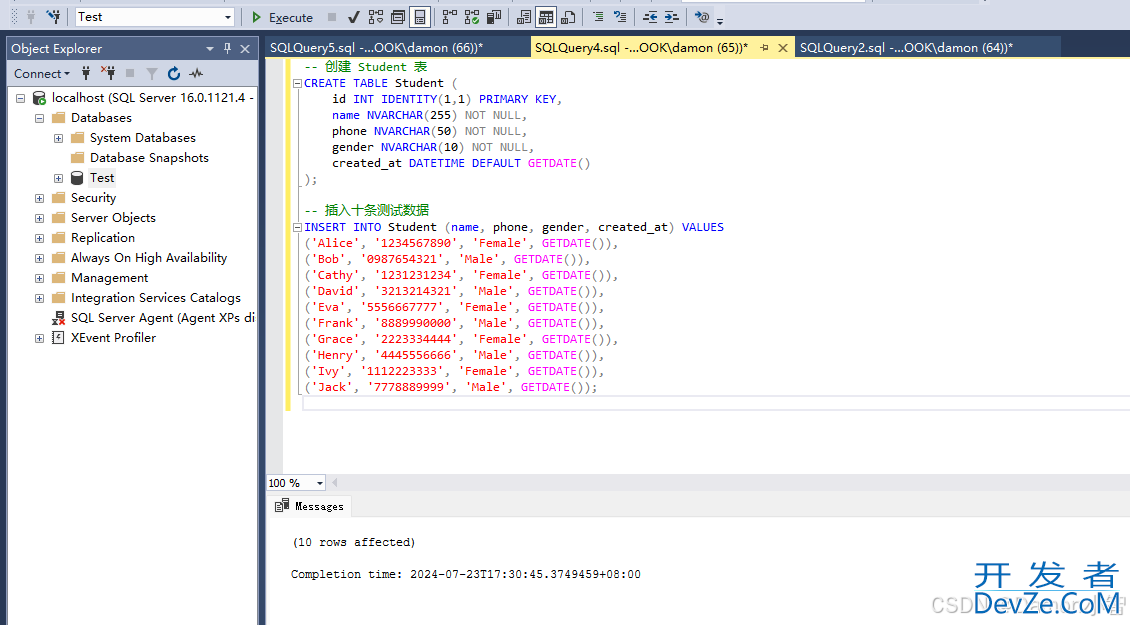The height and width of the screenshot is (625, 1130).
Task: Open Object Explorer window position dropdown
Action: pyautogui.click(x=210, y=48)
